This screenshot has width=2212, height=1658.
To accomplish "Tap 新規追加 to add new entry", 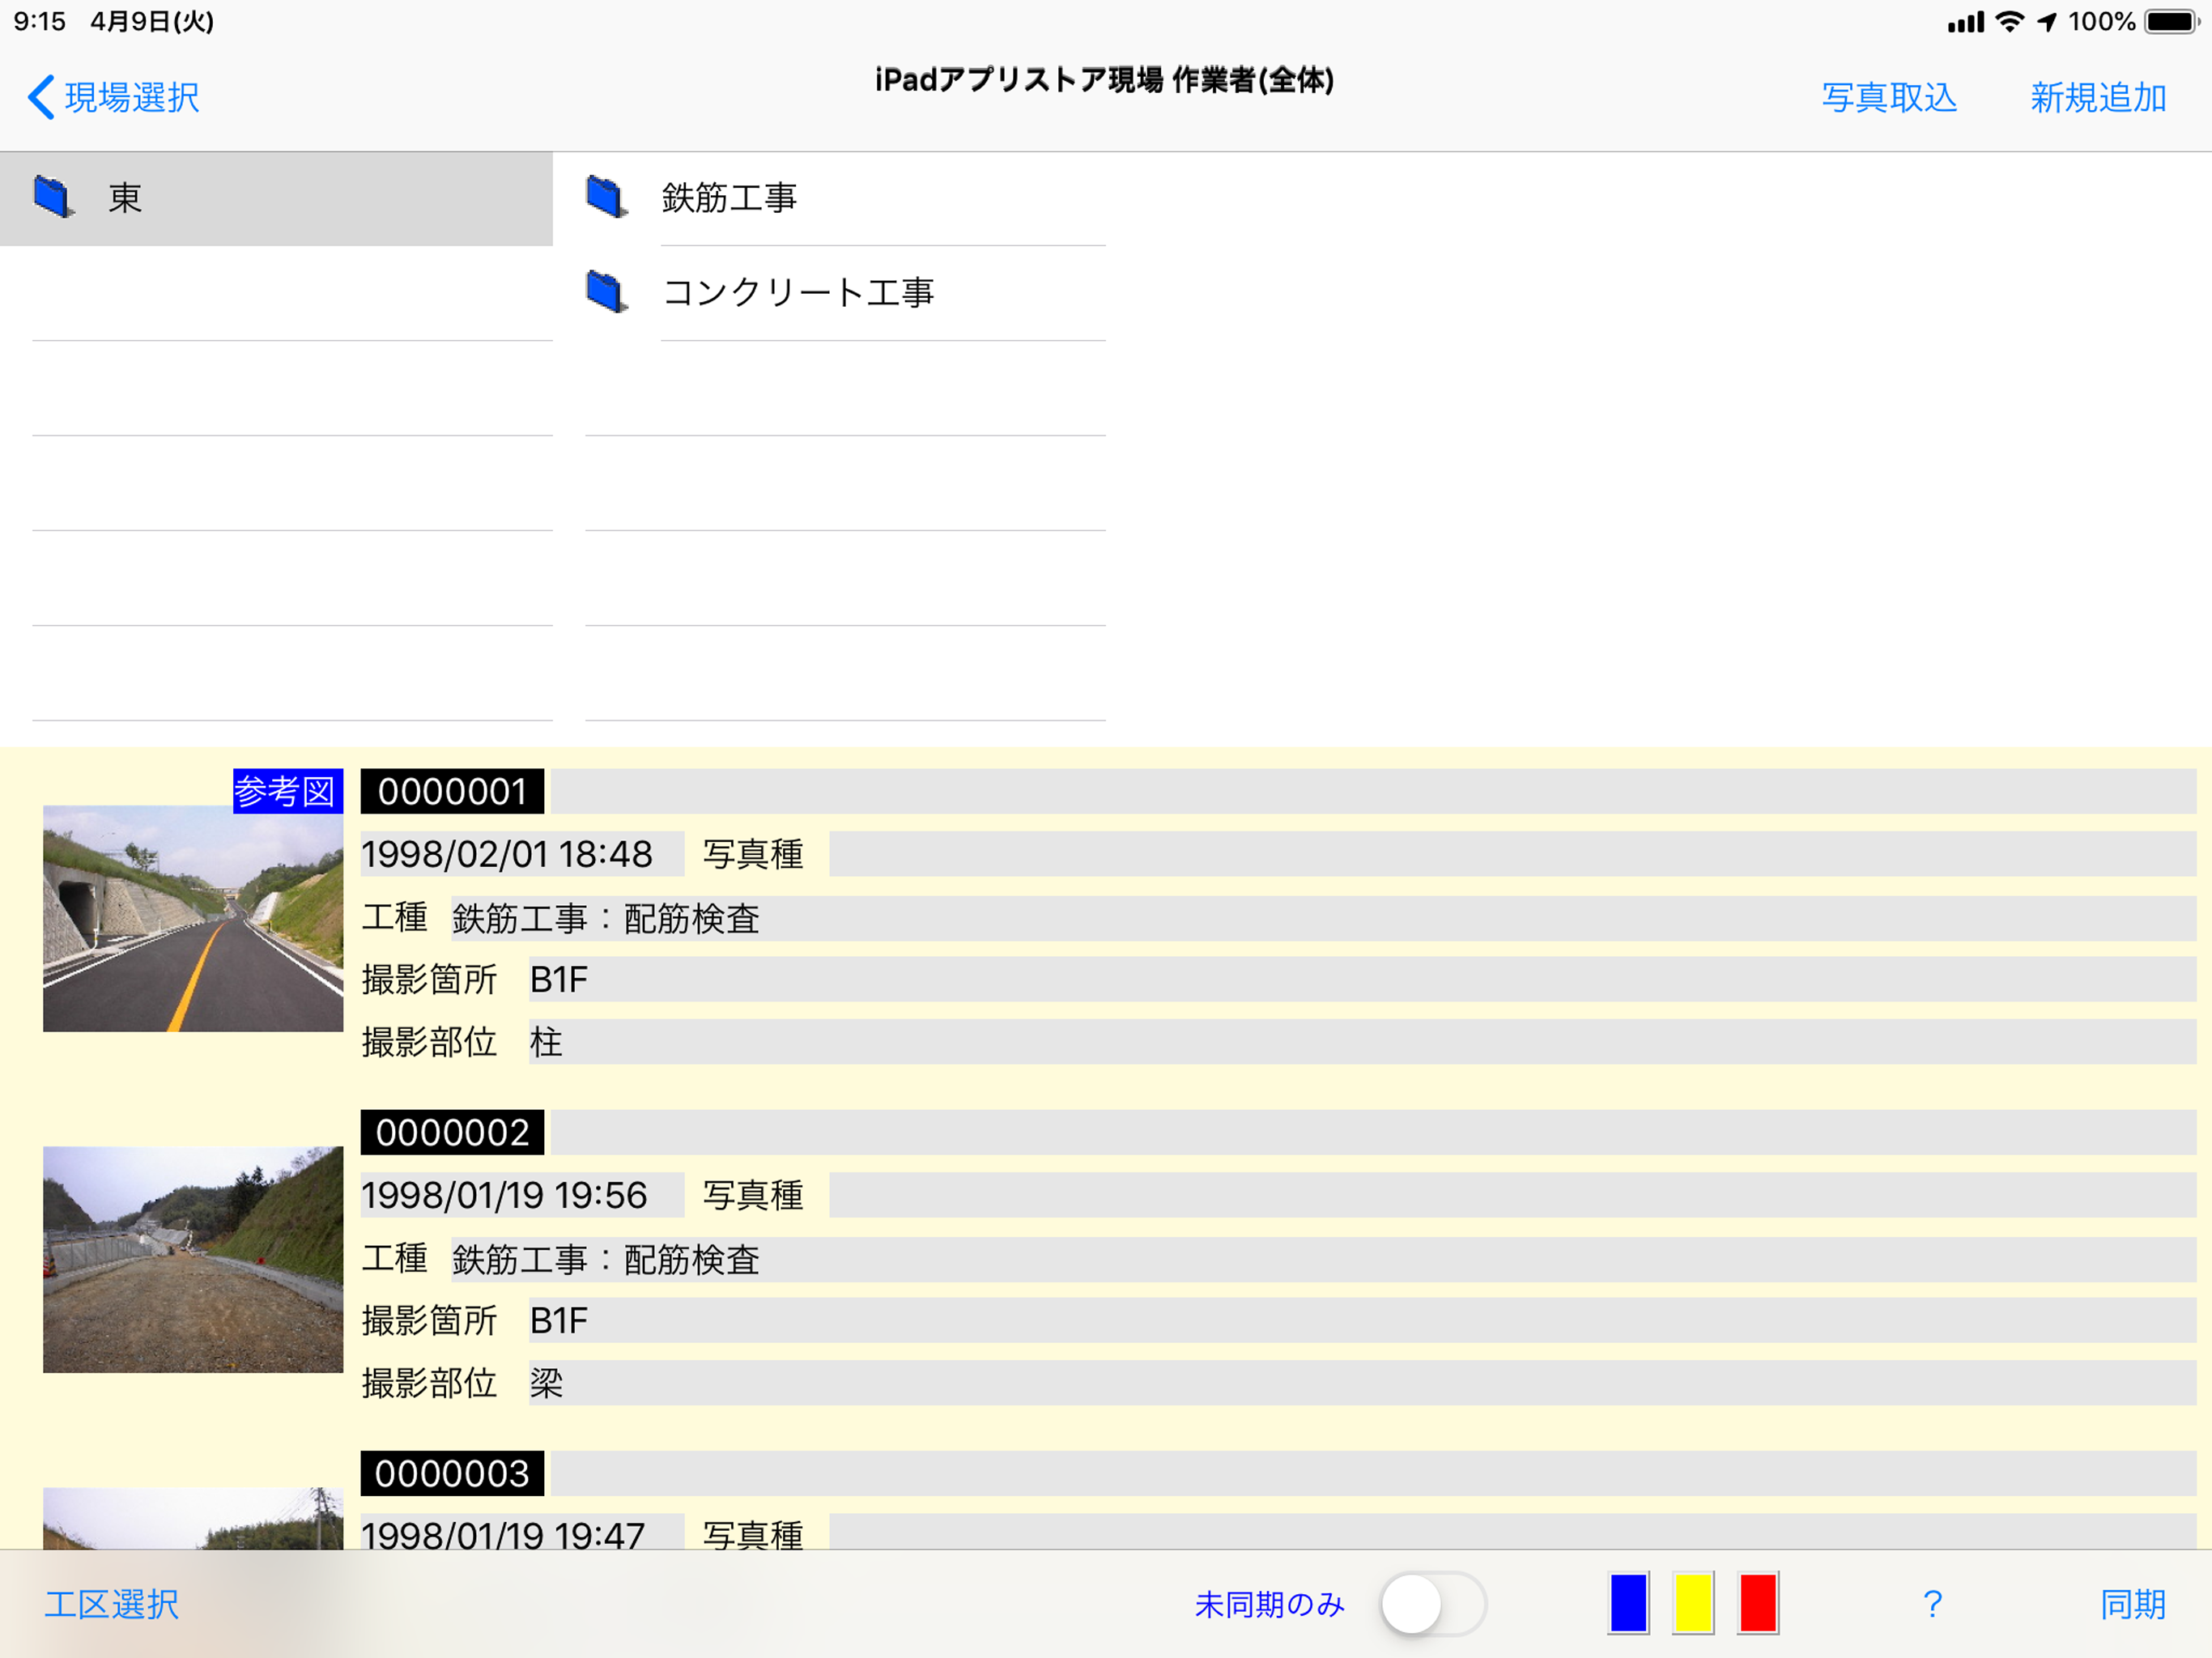I will click(x=2098, y=97).
